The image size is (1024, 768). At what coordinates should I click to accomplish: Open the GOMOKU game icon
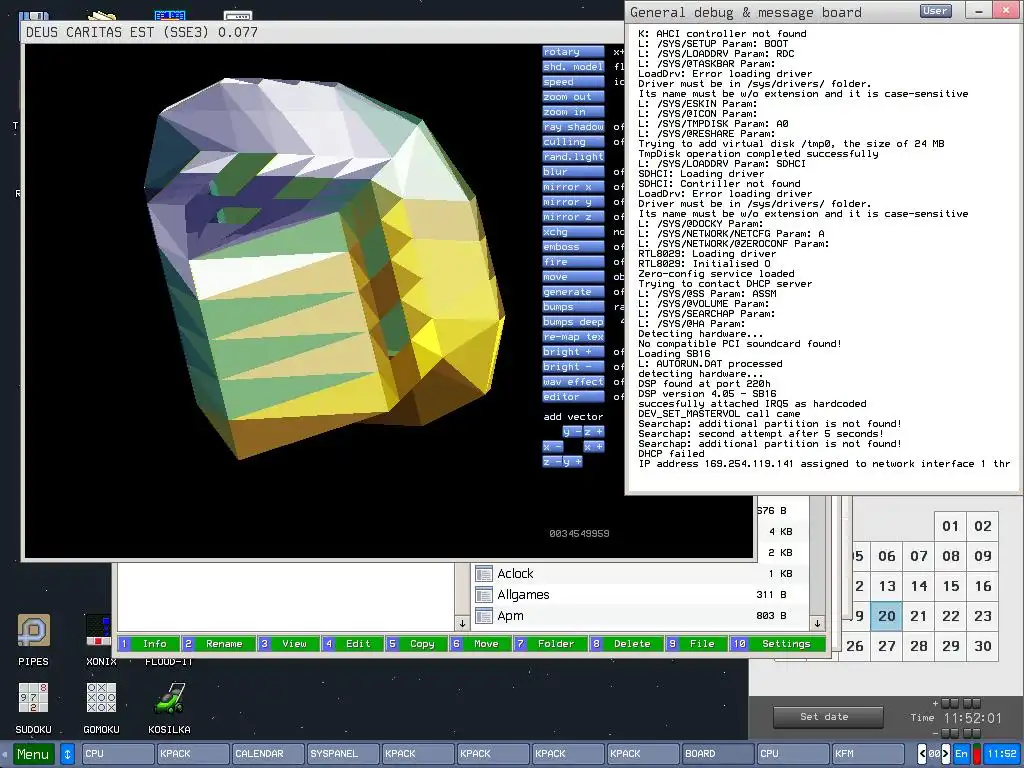point(101,697)
